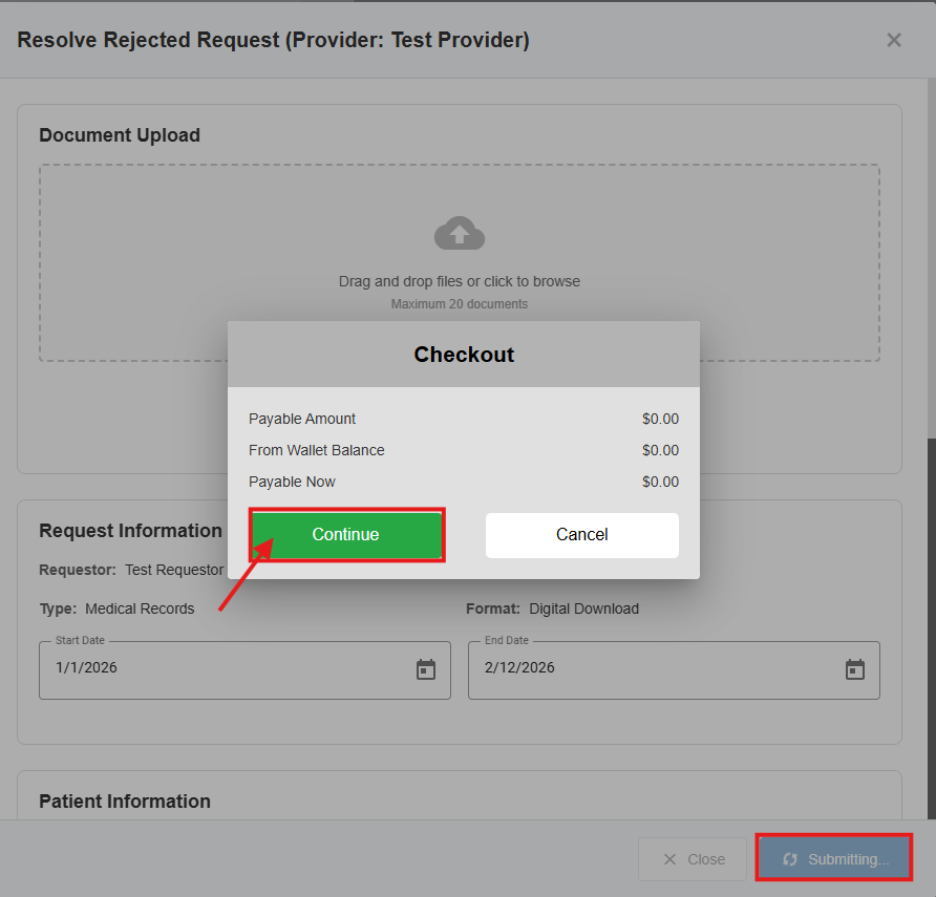
Task: Close the Resolve Rejected Request dialog
Action: 894,40
